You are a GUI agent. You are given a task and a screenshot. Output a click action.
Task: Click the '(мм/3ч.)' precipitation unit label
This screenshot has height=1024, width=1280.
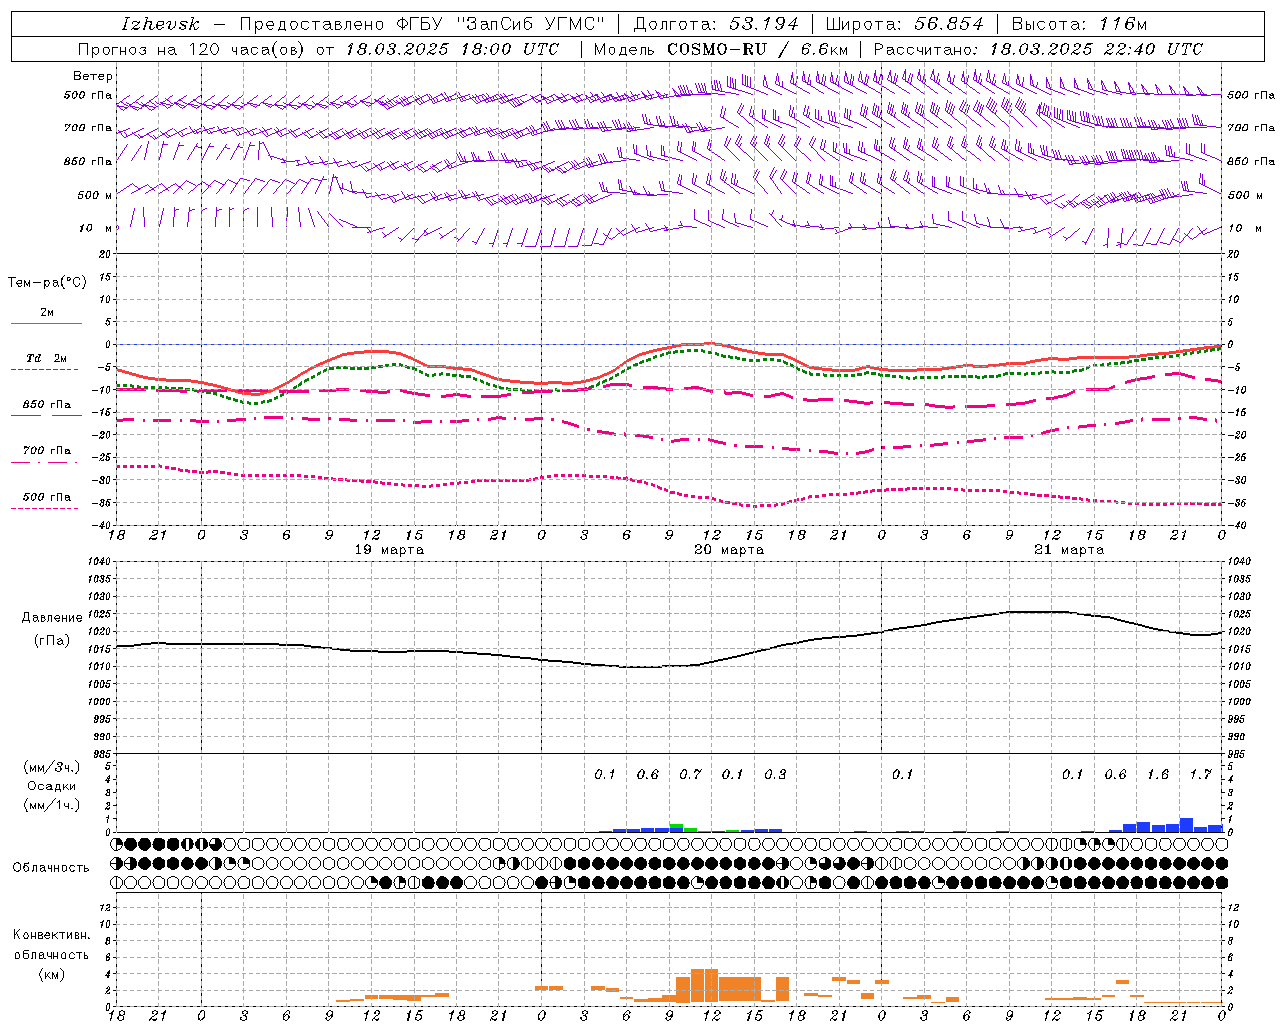tap(52, 767)
